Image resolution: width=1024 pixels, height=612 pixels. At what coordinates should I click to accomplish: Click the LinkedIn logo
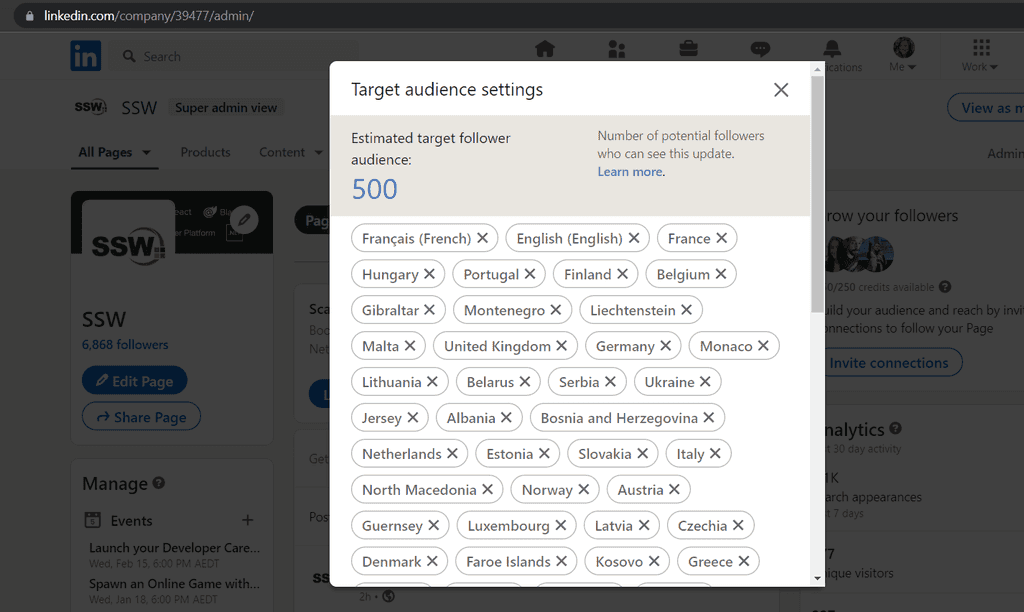(85, 55)
